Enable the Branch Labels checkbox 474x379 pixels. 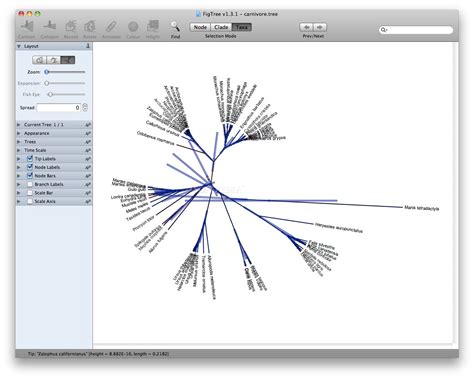click(x=30, y=184)
